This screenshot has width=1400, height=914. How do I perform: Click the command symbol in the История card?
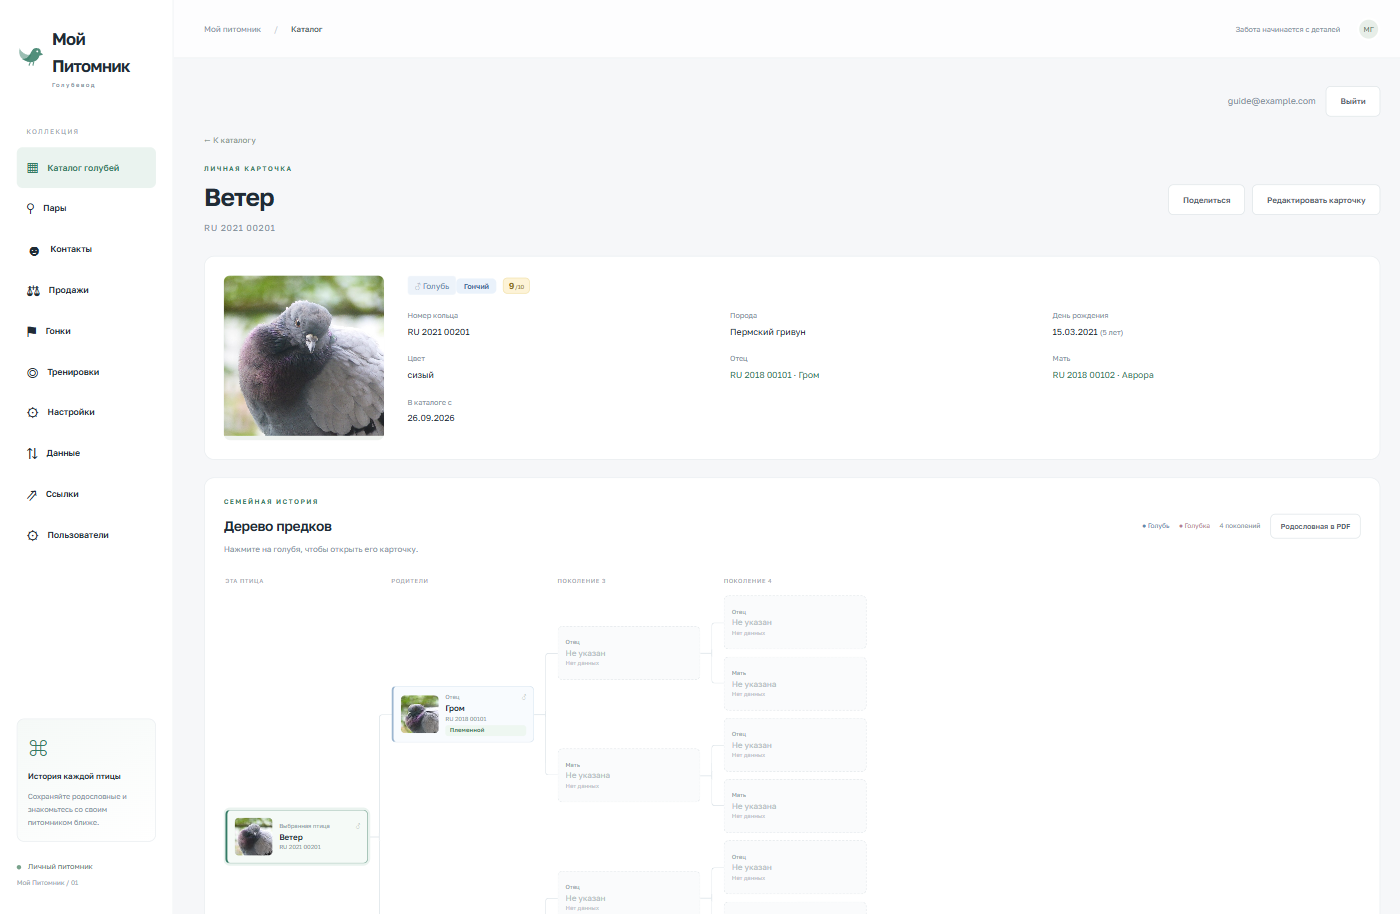pyautogui.click(x=38, y=748)
